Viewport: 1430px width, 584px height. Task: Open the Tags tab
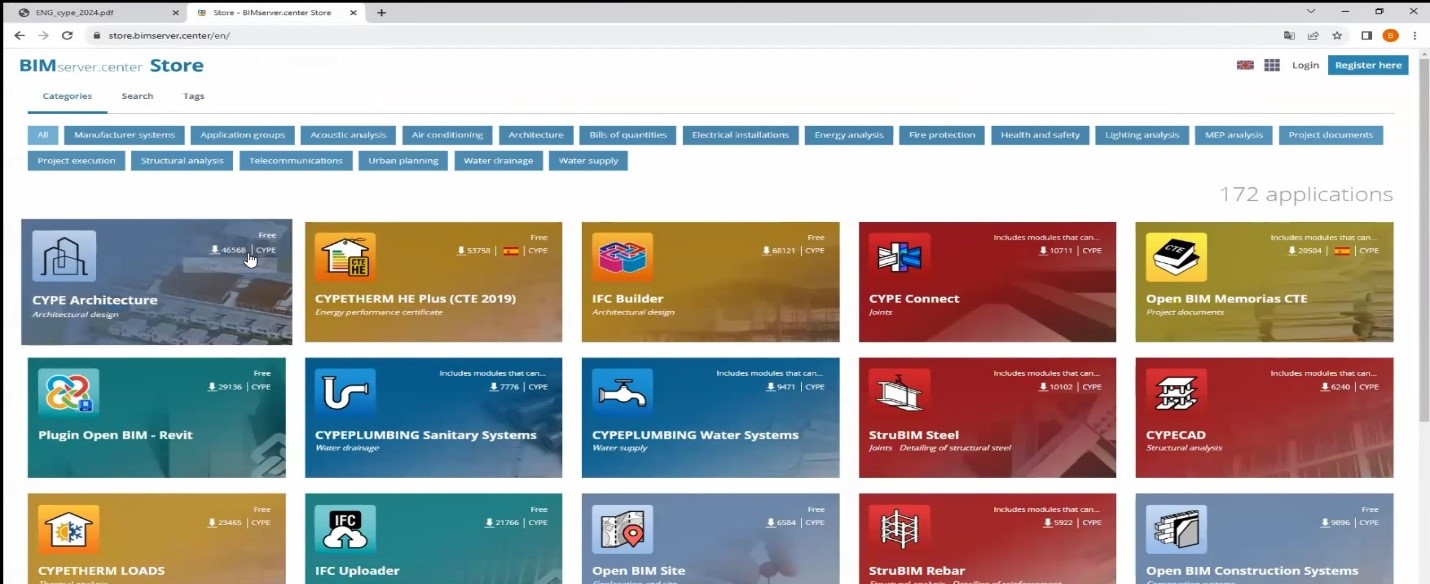[x=194, y=96]
